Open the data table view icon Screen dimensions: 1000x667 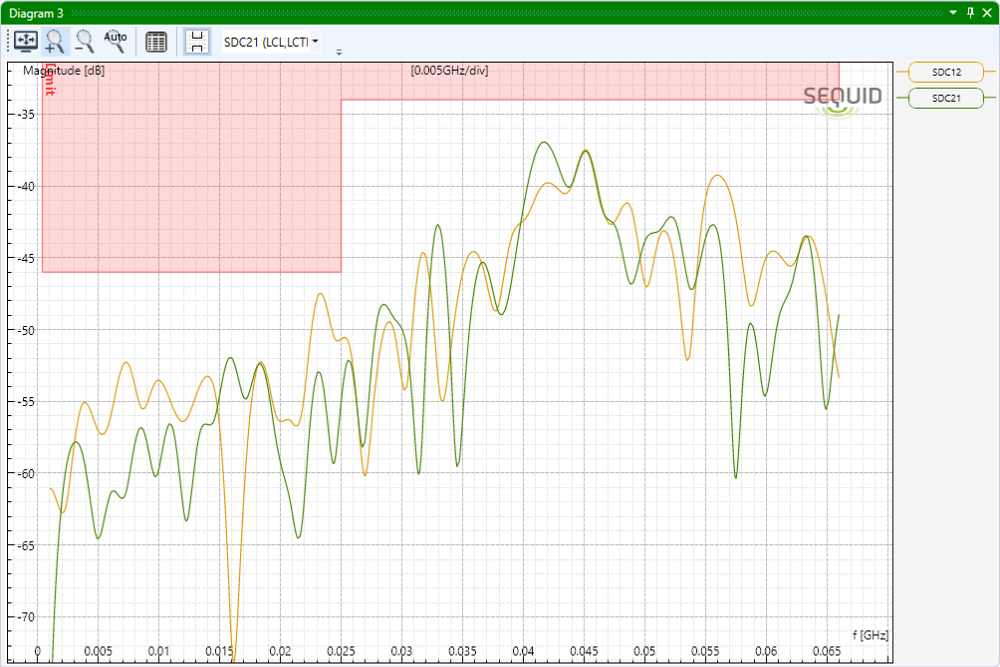pyautogui.click(x=156, y=41)
